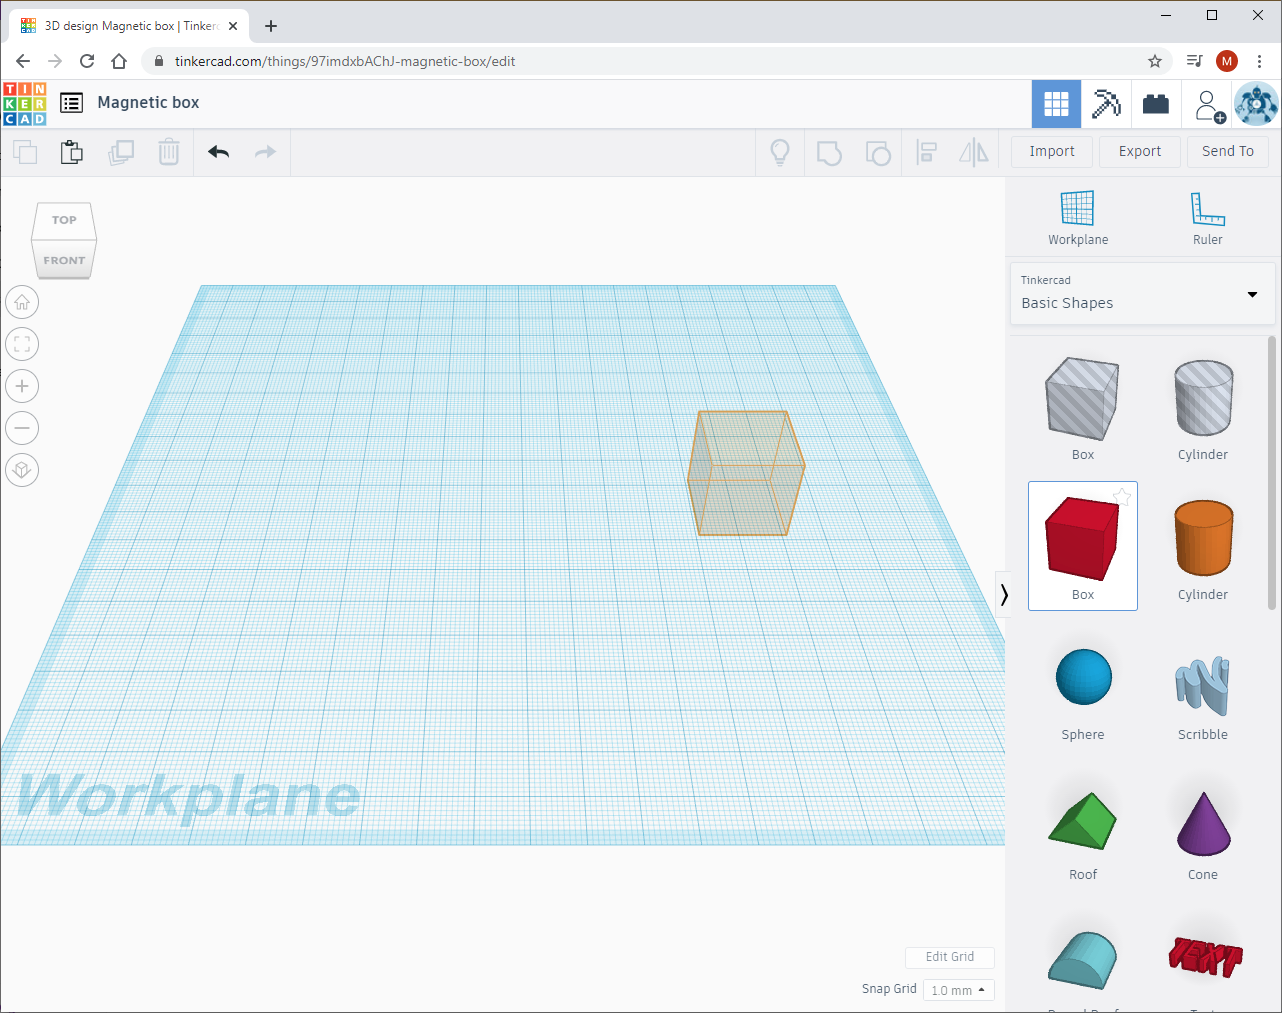Go forward in the browser
Image resolution: width=1282 pixels, height=1013 pixels.
coord(55,61)
